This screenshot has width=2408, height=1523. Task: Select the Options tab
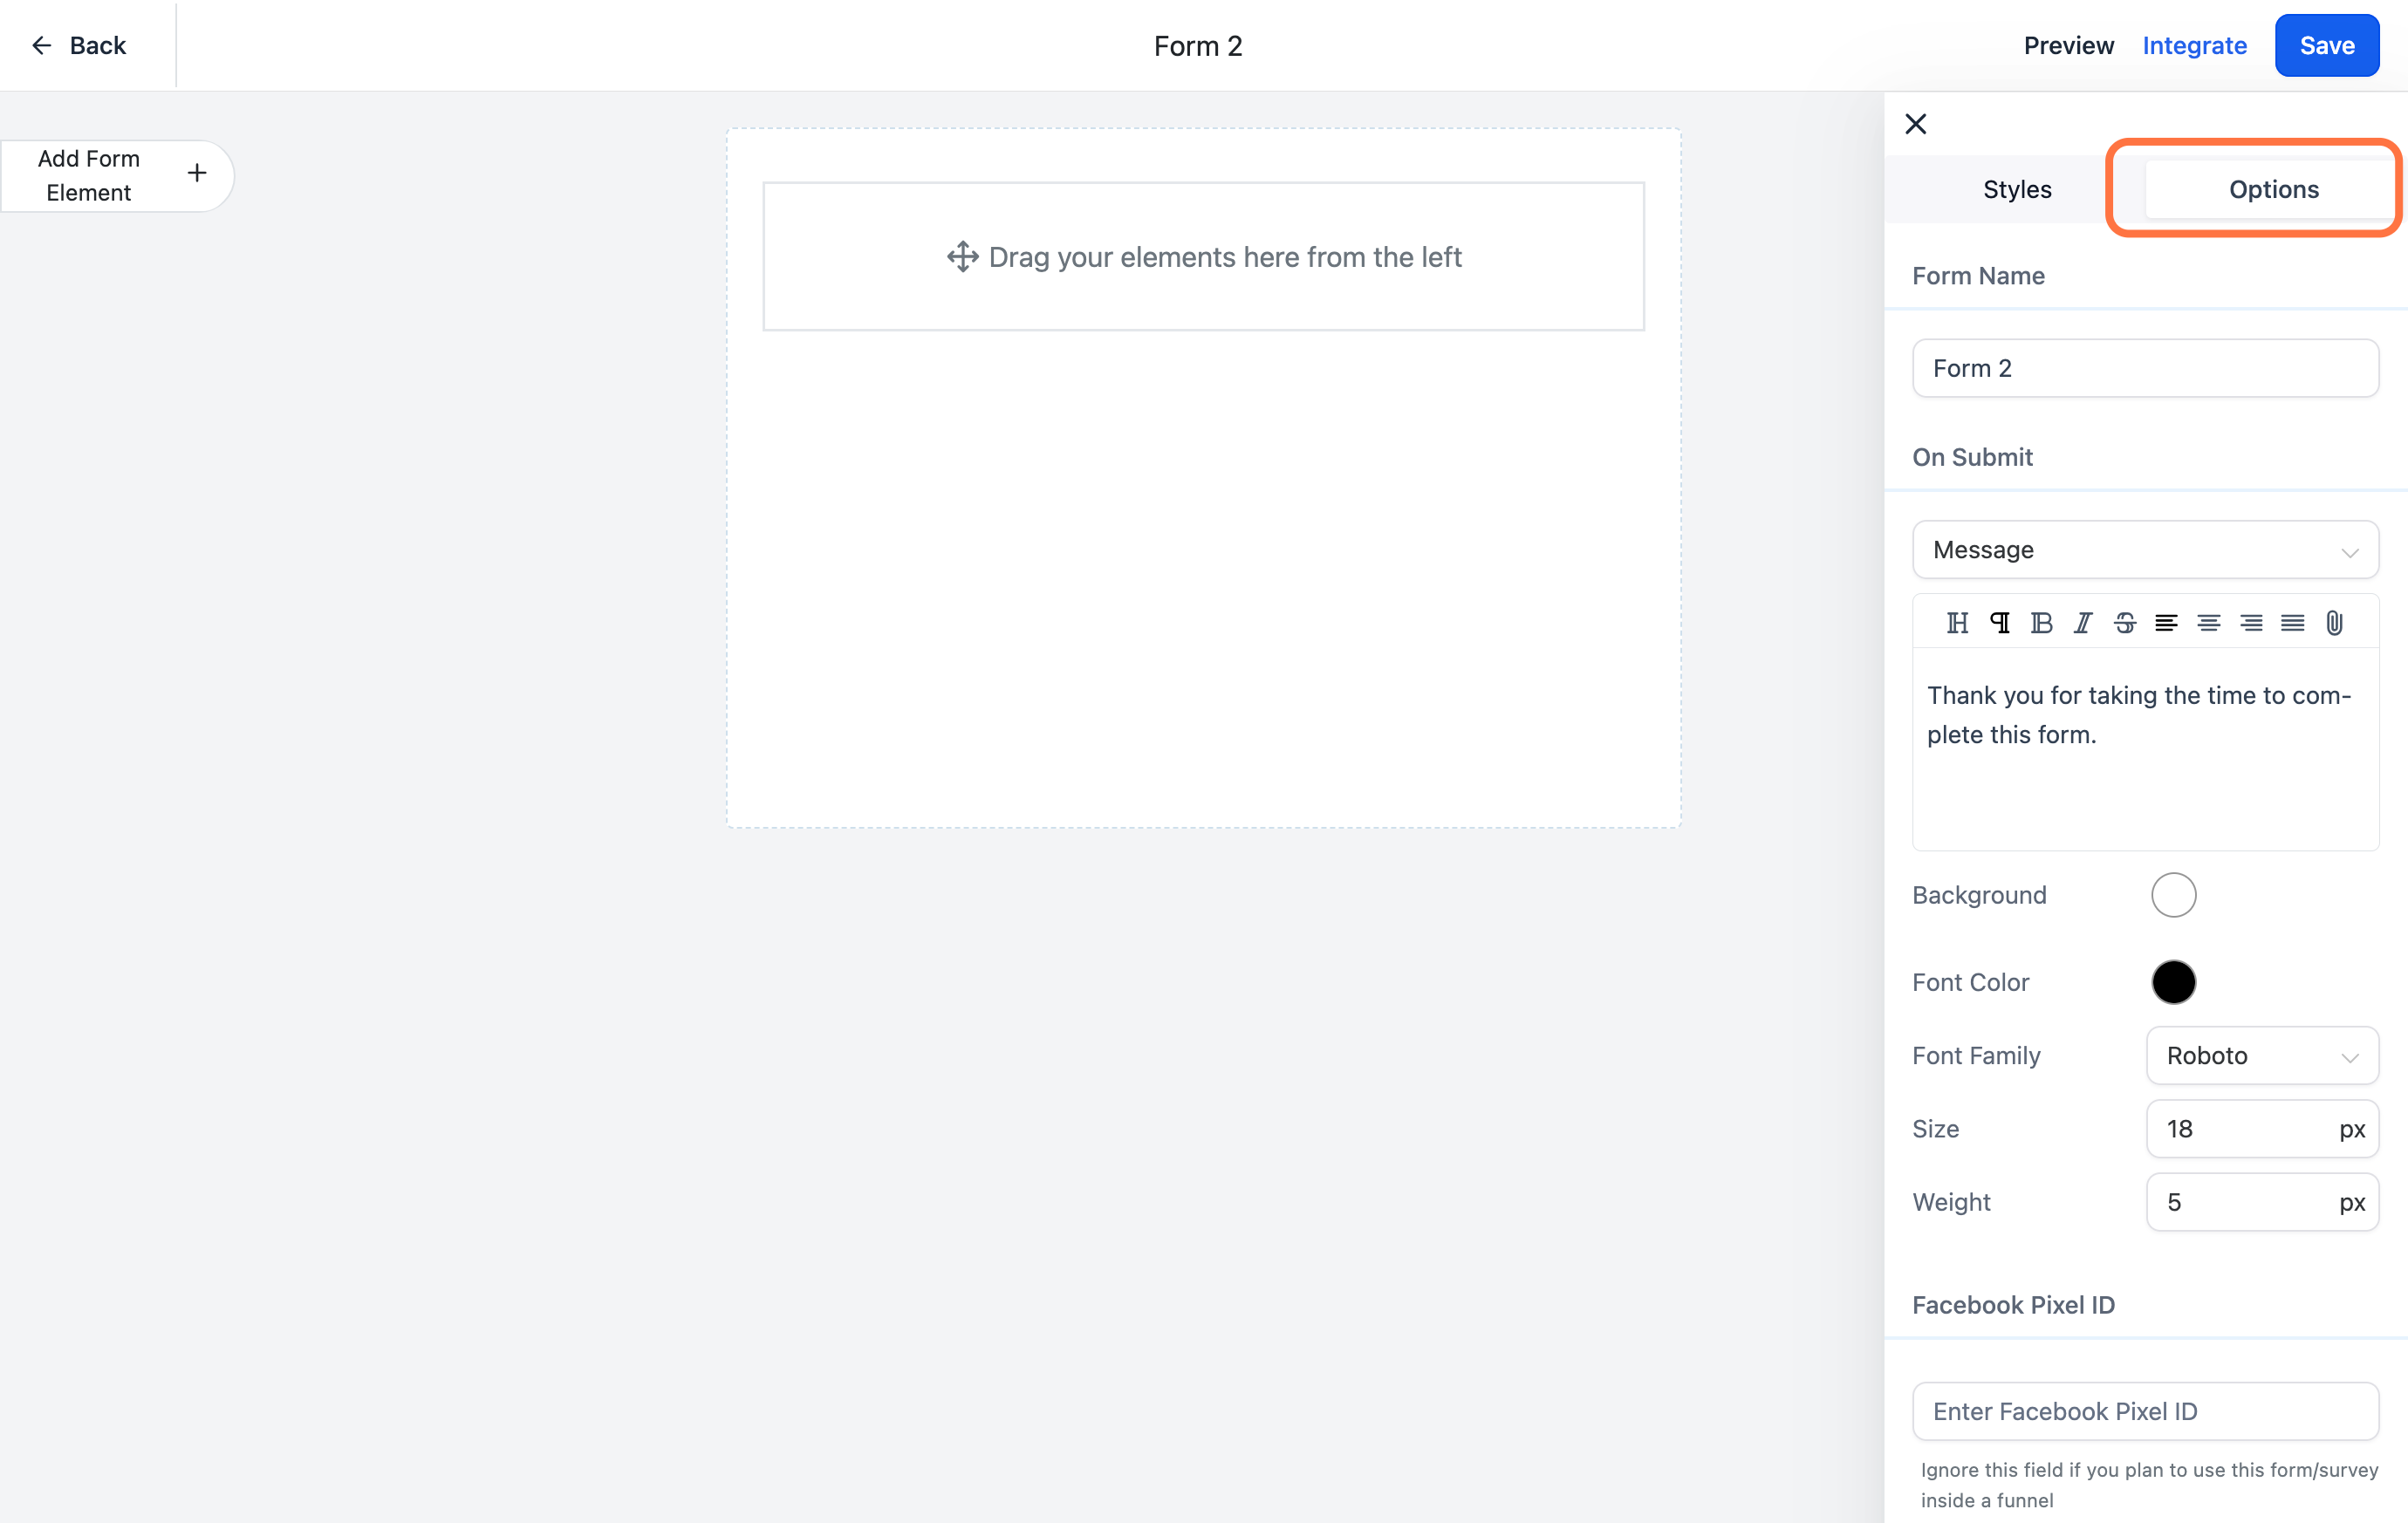point(2273,189)
